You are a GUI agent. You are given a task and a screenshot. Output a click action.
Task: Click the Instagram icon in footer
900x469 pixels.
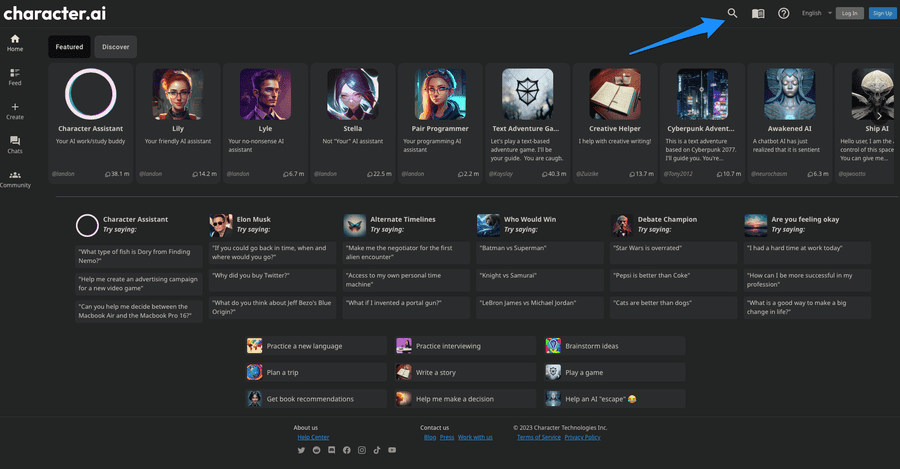coord(362,450)
